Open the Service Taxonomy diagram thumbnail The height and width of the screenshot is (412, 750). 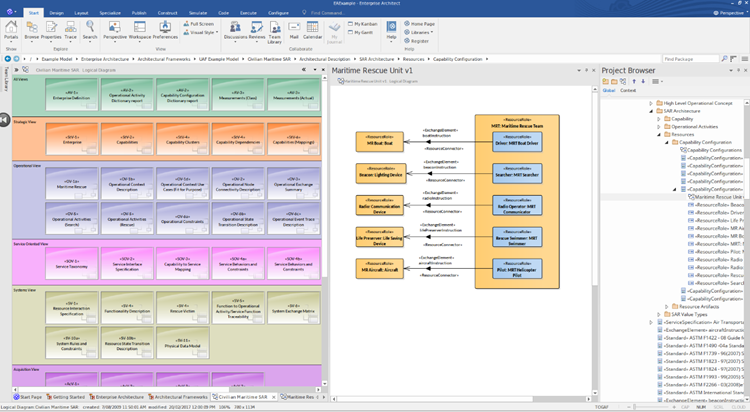click(x=72, y=264)
